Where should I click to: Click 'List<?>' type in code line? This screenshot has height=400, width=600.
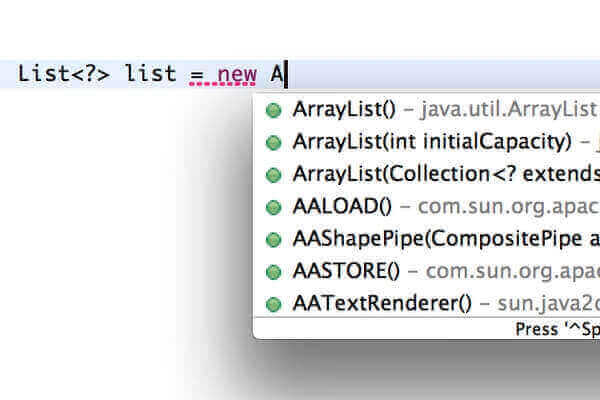pyautogui.click(x=63, y=73)
